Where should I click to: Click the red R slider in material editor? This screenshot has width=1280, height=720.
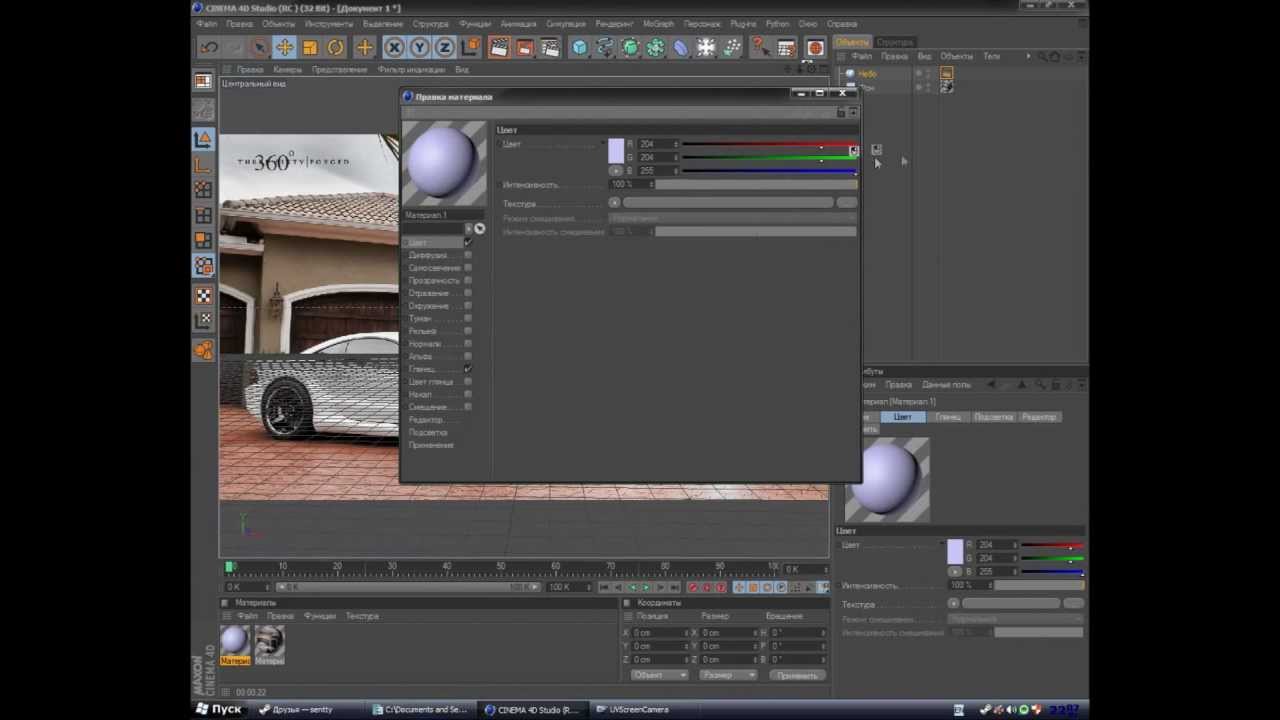[x=768, y=144]
